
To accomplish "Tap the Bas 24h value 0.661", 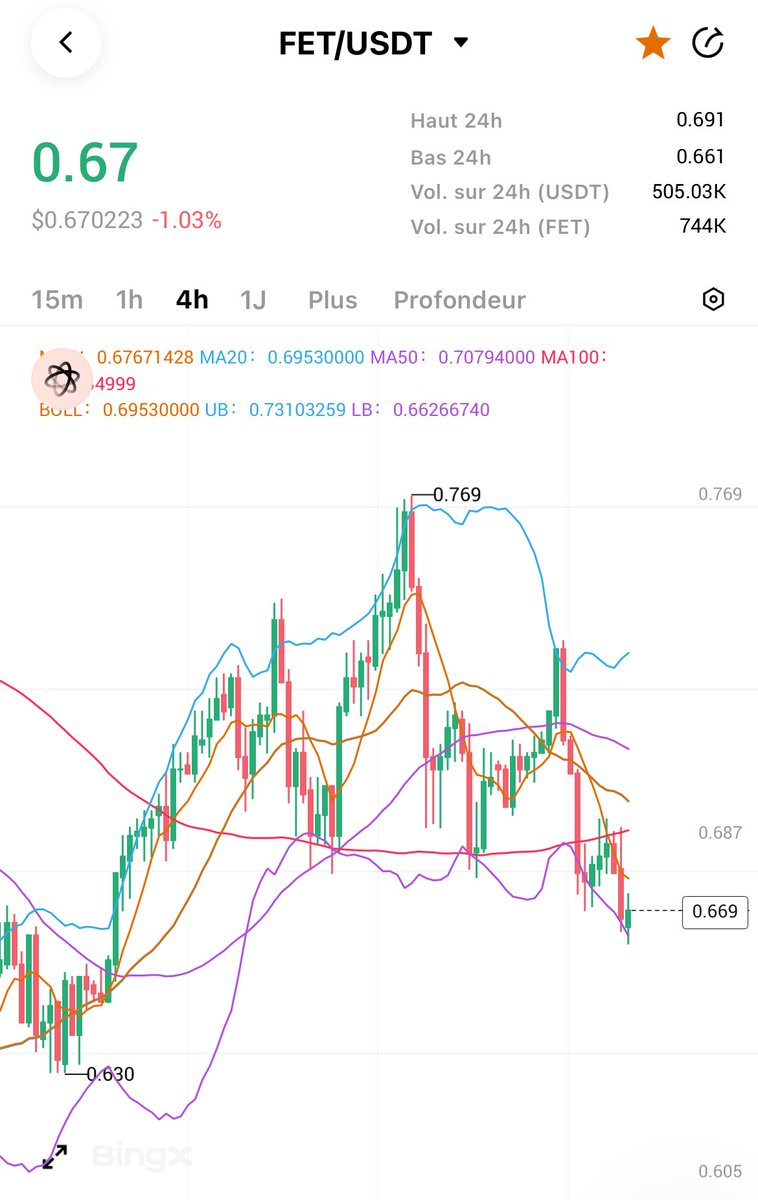I will pyautogui.click(x=700, y=156).
